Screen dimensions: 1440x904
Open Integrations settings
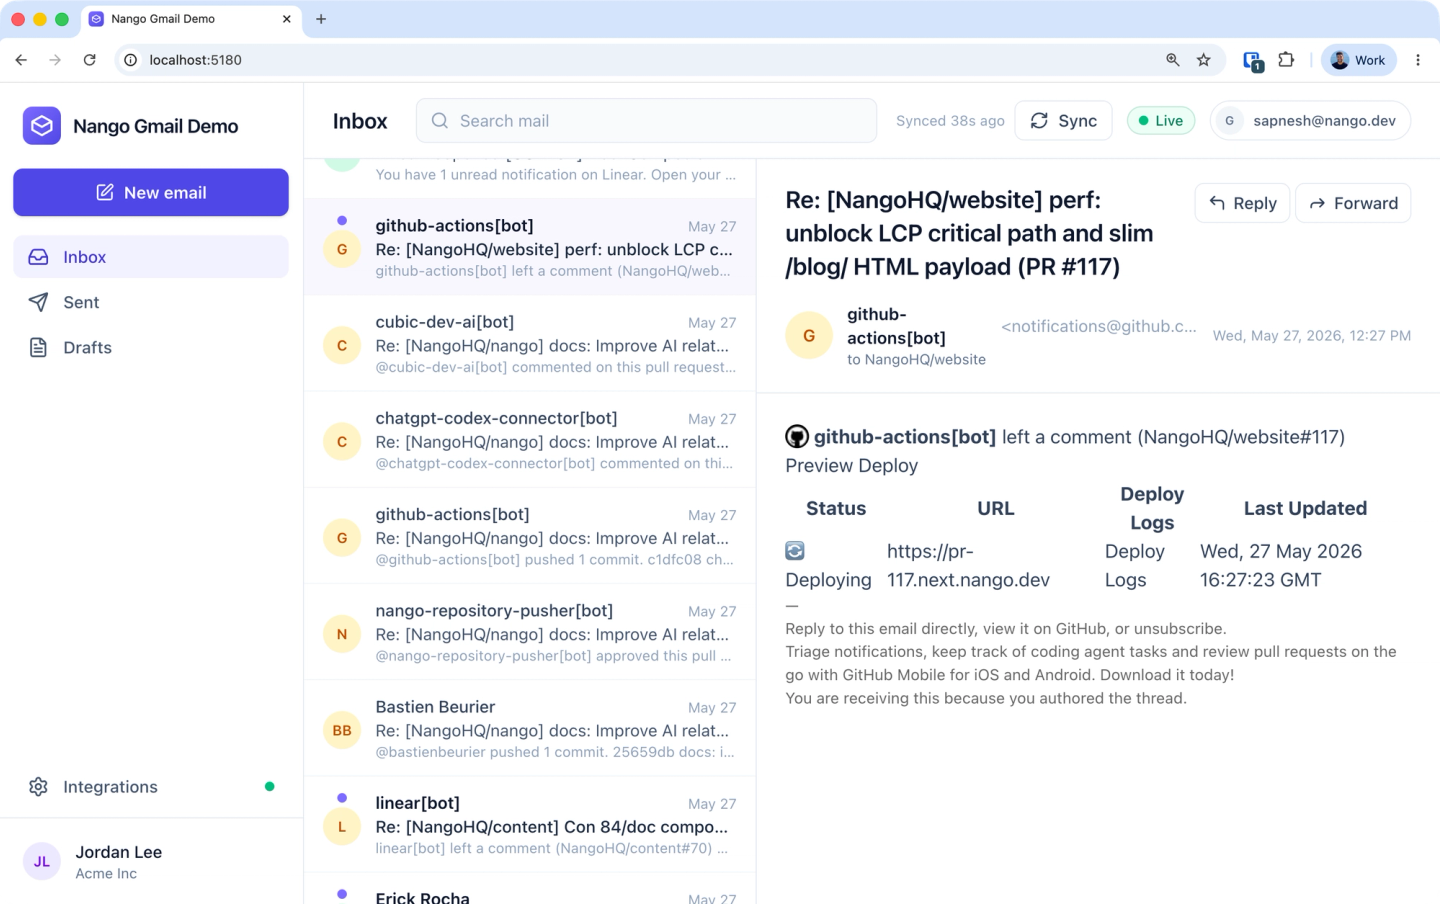click(151, 787)
